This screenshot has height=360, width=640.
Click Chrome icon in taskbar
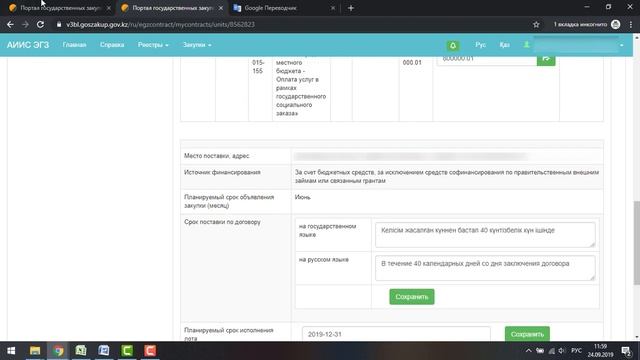coord(58,351)
